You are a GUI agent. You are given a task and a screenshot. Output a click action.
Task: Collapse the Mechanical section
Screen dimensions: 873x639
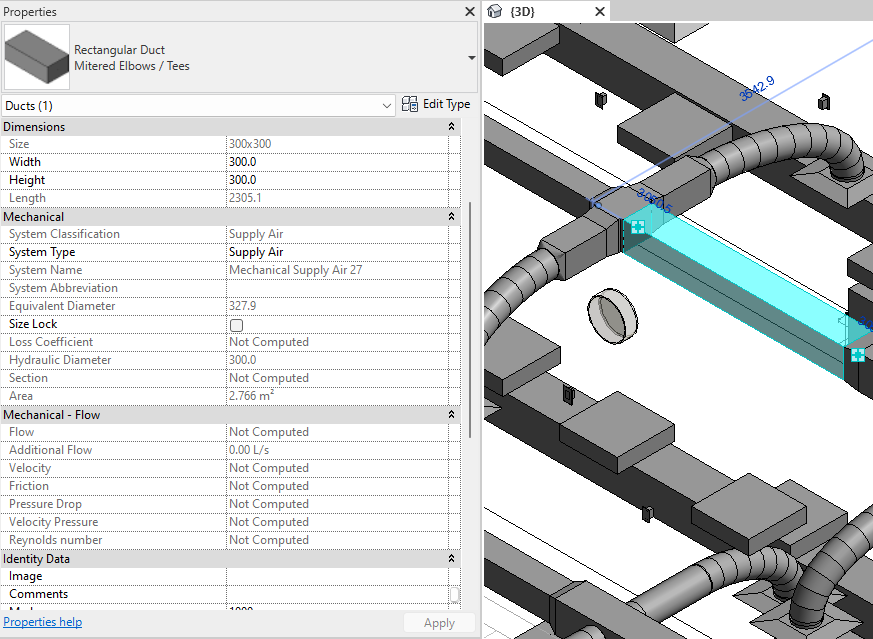click(451, 216)
